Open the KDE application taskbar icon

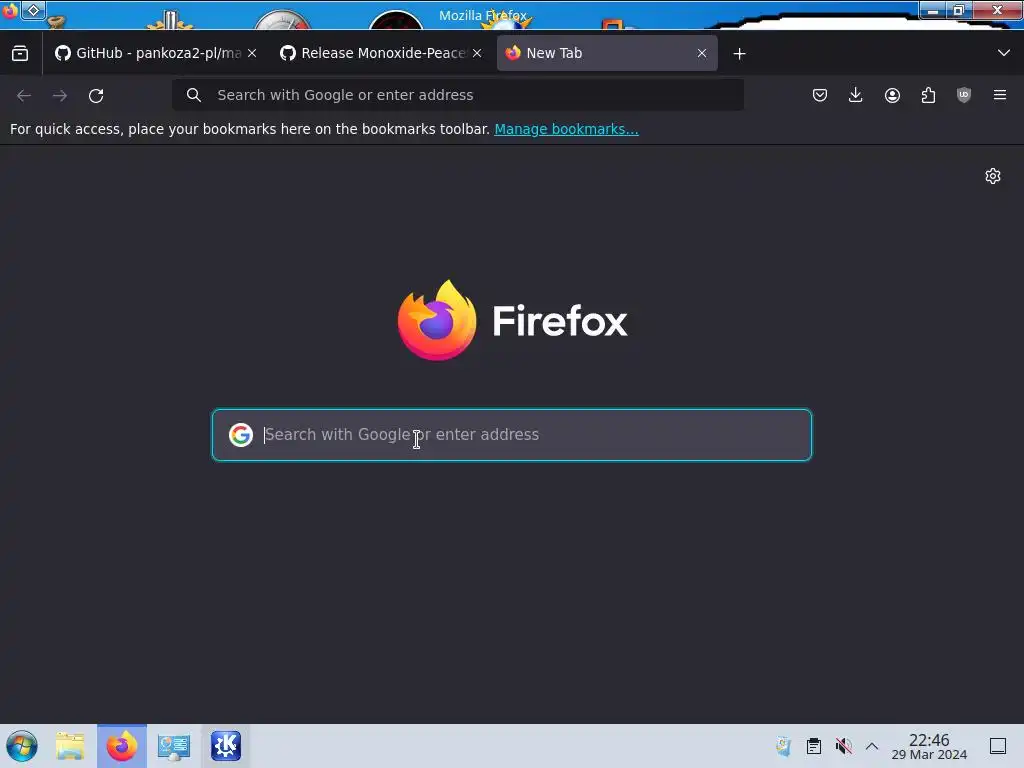point(226,746)
